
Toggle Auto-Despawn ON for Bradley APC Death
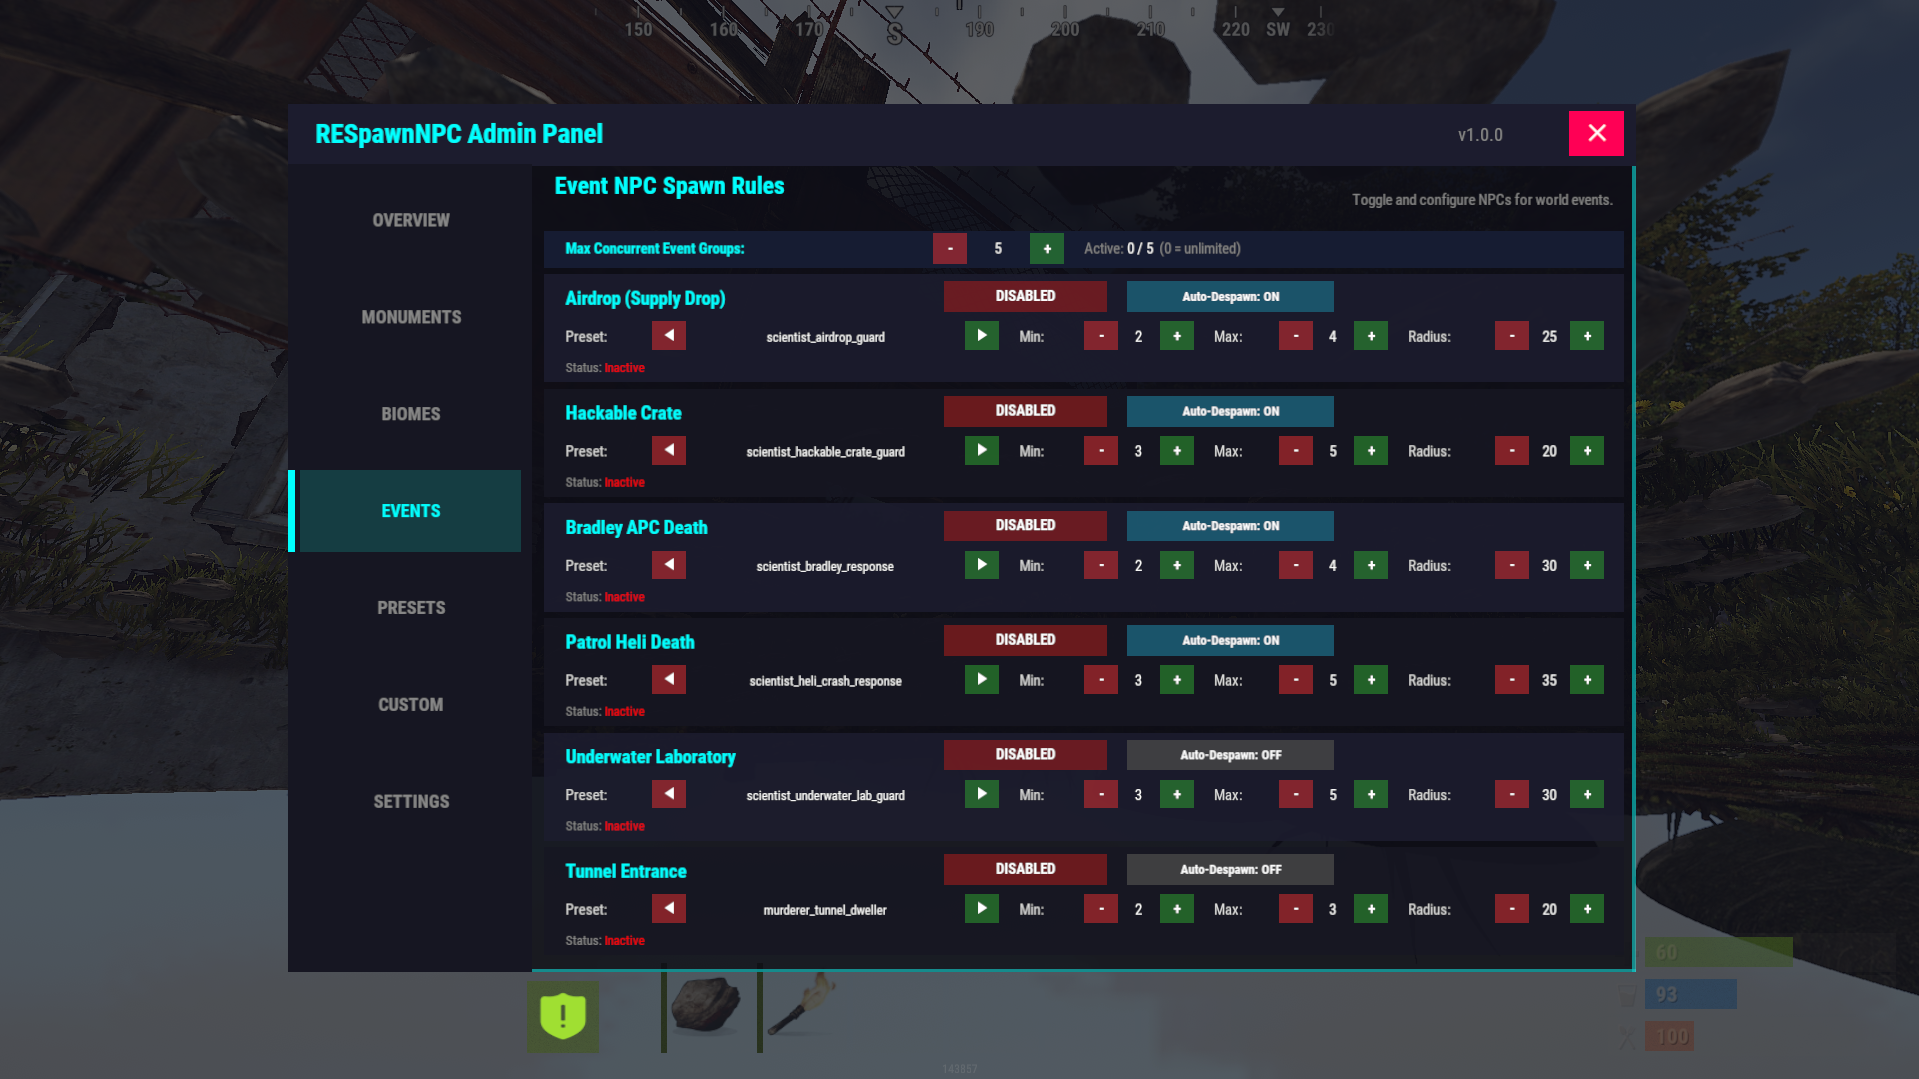(x=1229, y=526)
